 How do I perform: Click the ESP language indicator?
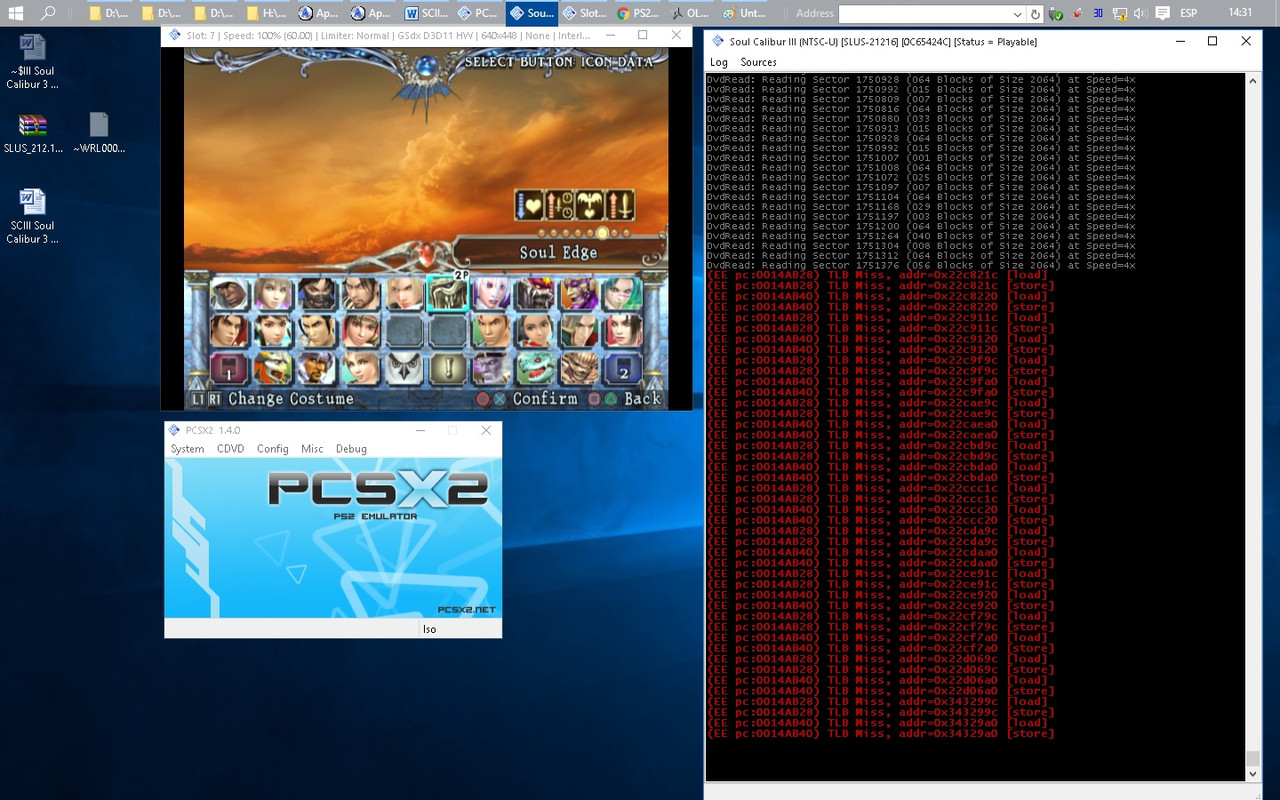tap(1188, 13)
